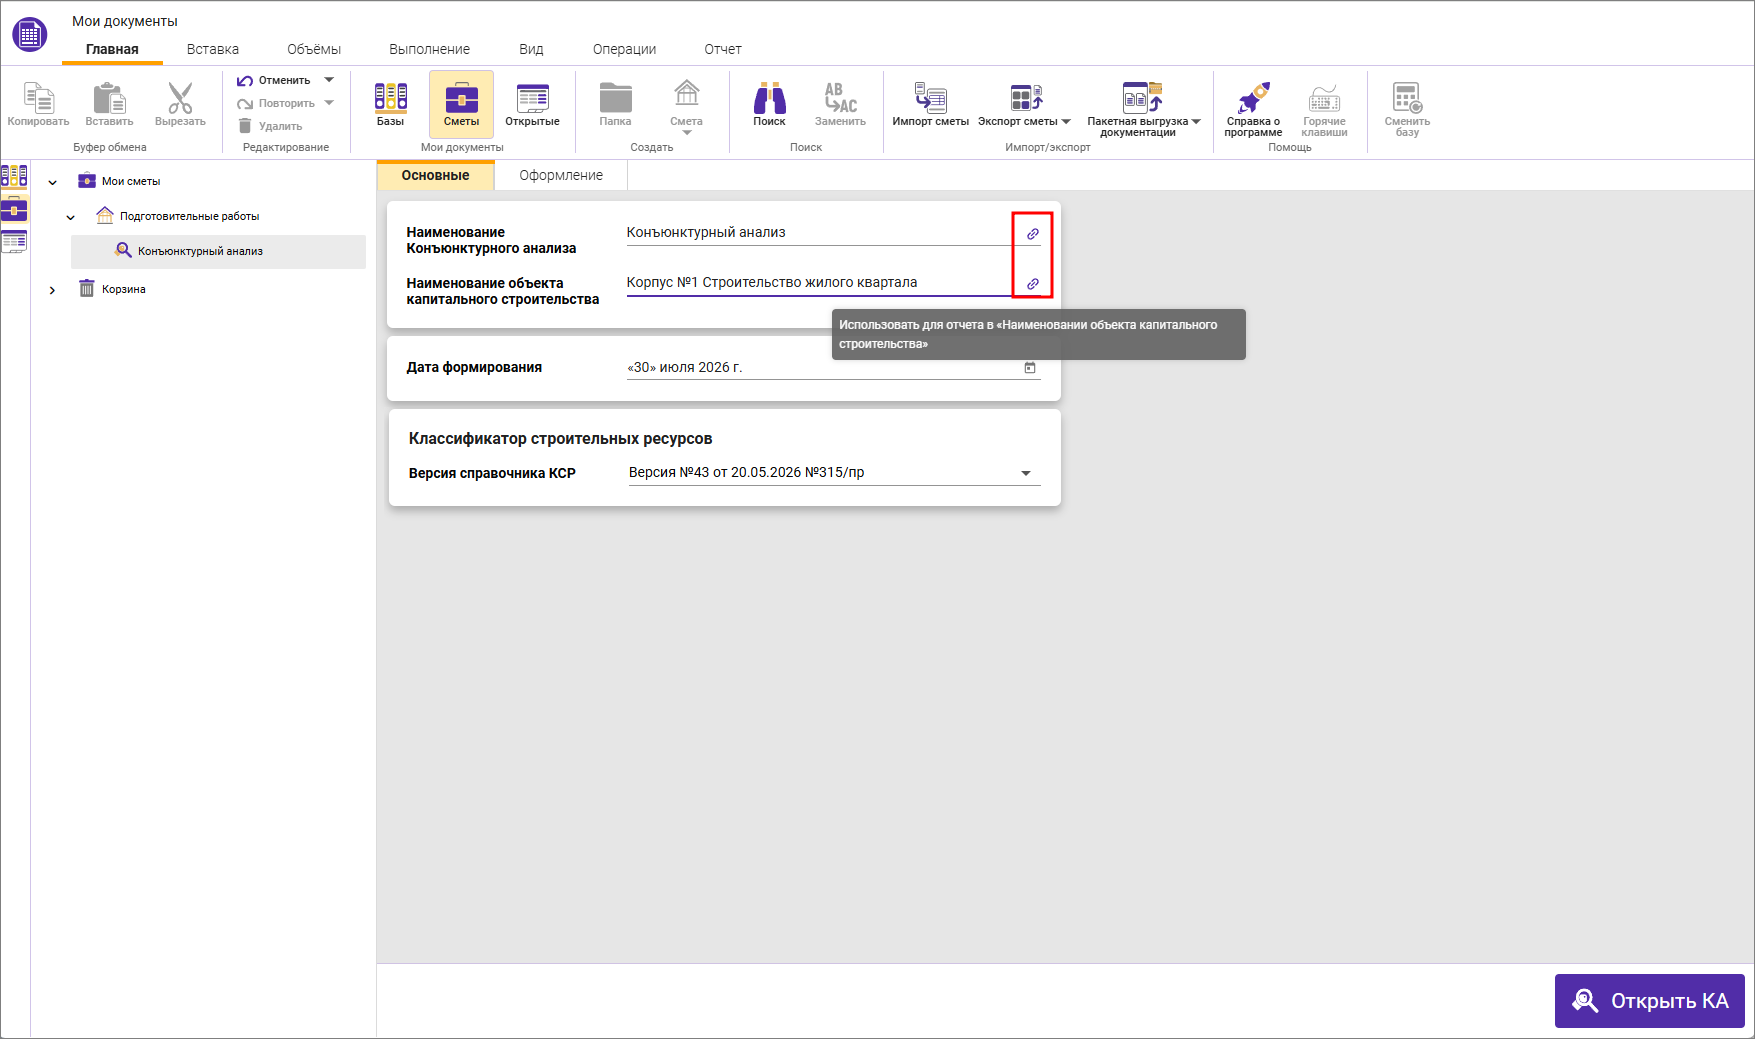
Task: Click the Наименование объекта капитального строительства field
Action: click(x=819, y=283)
